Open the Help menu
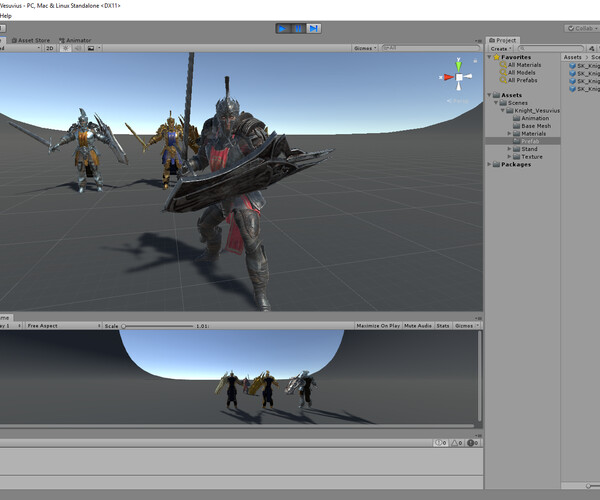 point(6,16)
